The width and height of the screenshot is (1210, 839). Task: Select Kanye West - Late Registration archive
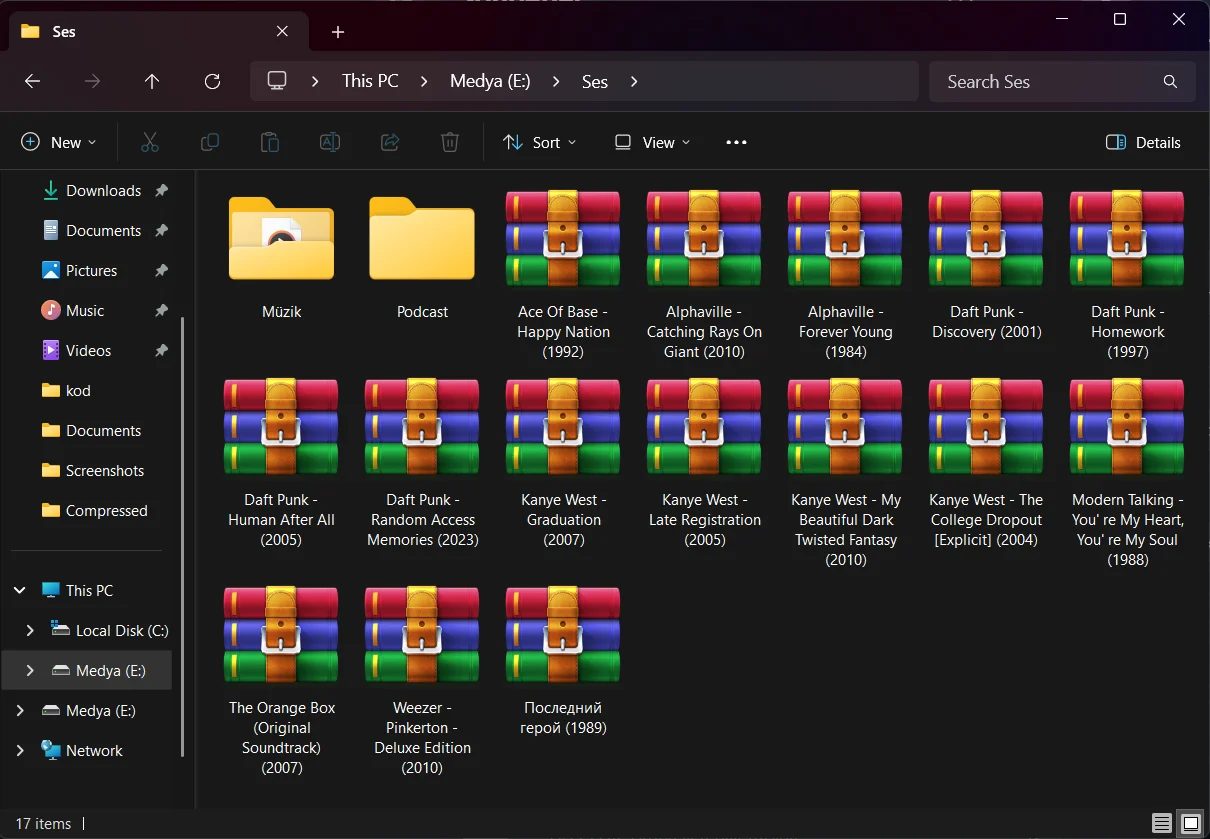point(704,463)
